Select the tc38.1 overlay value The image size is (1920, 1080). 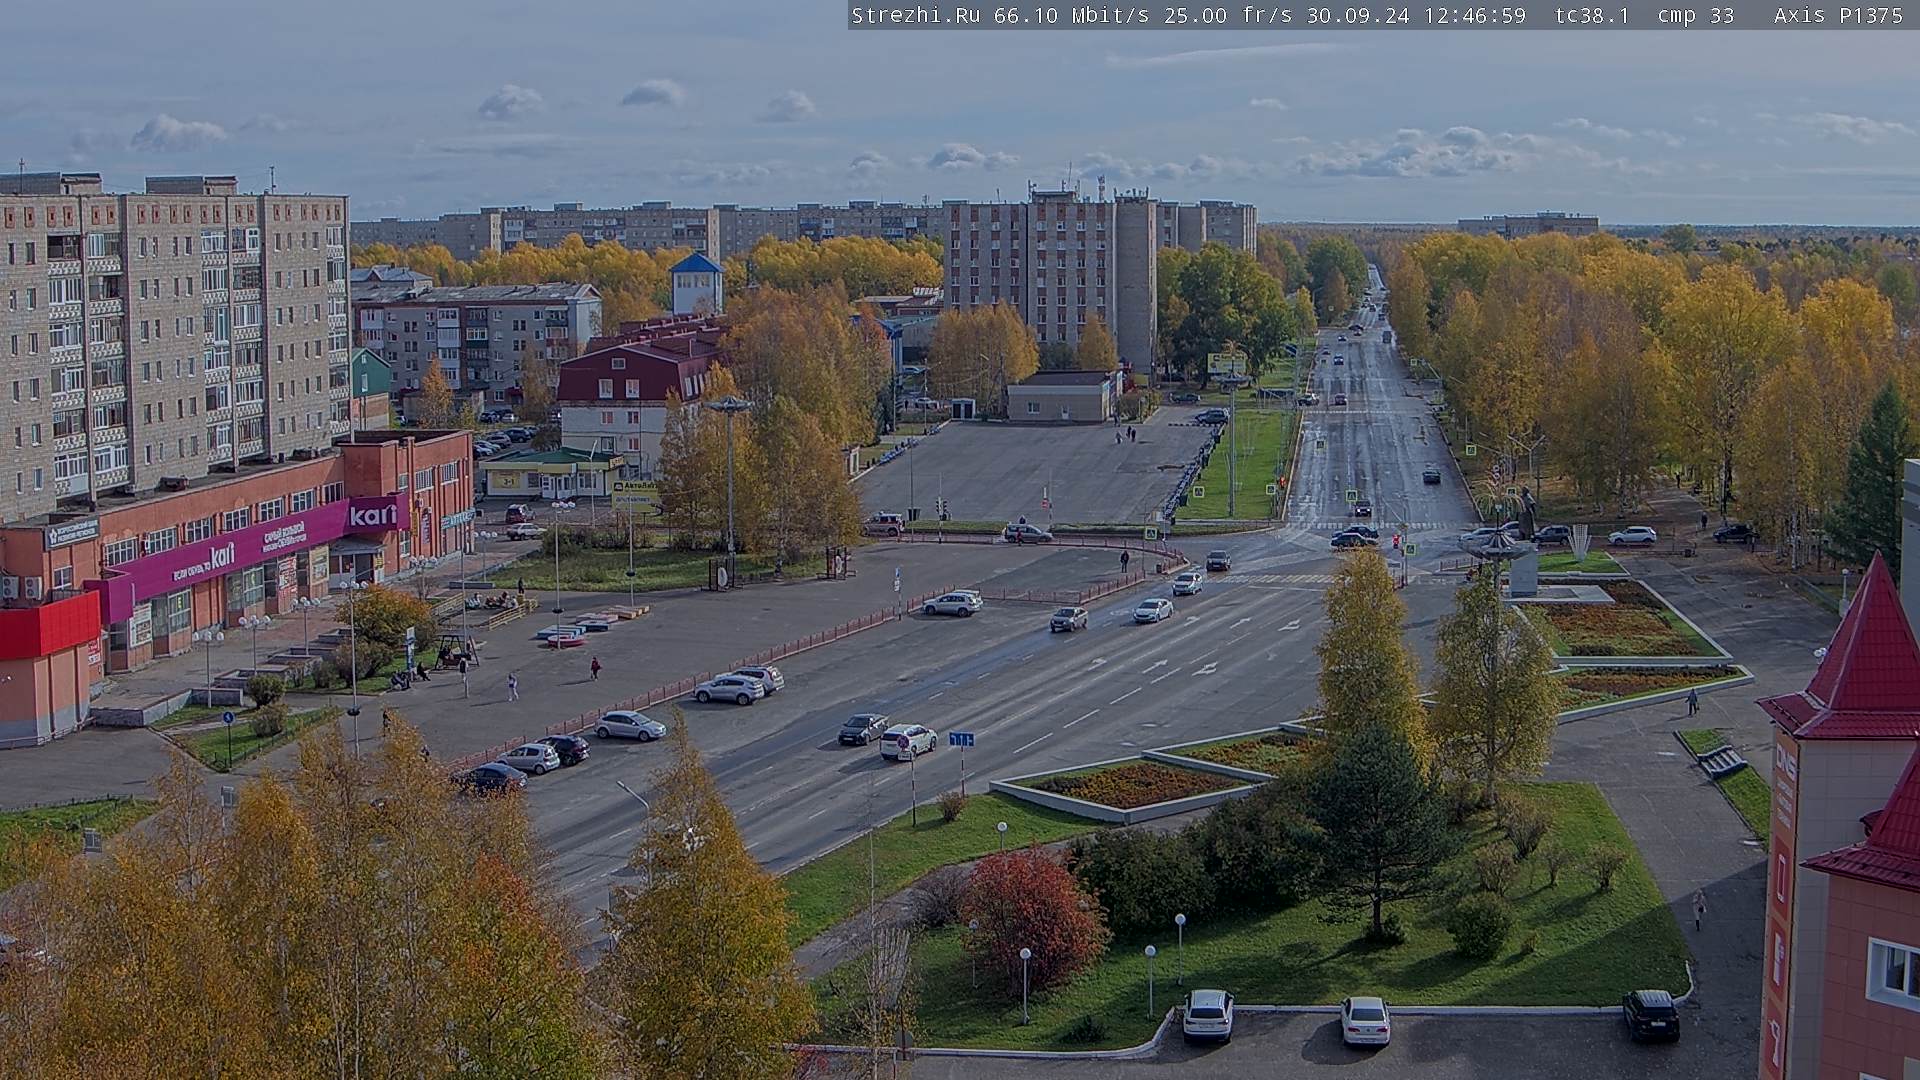pos(1592,15)
